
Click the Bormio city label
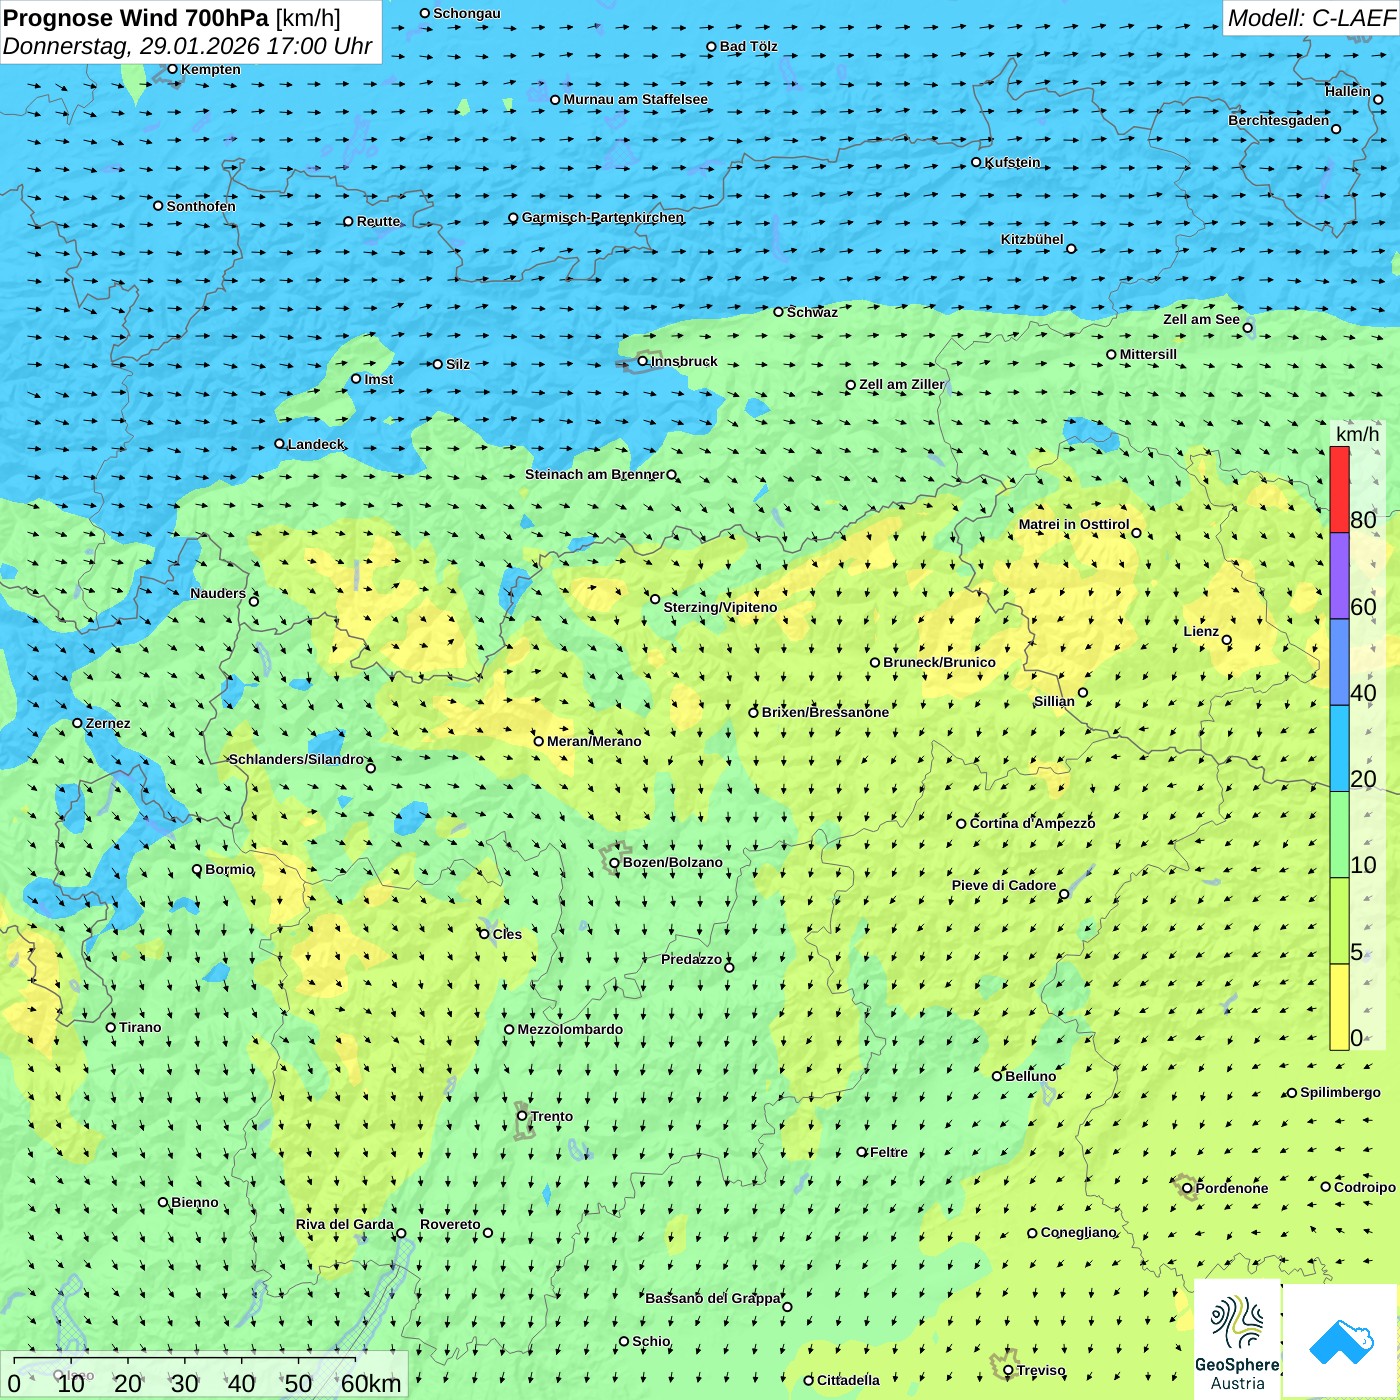pos(229,869)
